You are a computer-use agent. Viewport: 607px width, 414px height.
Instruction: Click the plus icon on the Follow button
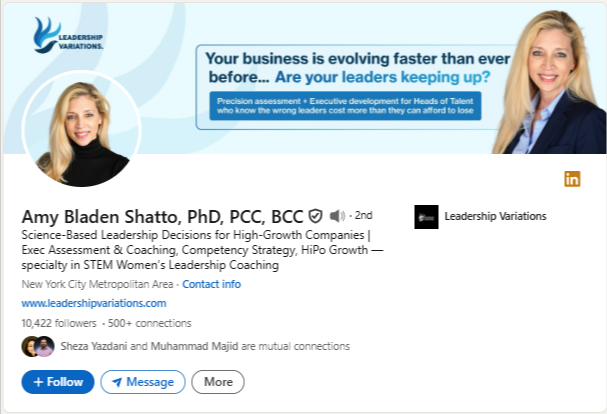point(38,382)
